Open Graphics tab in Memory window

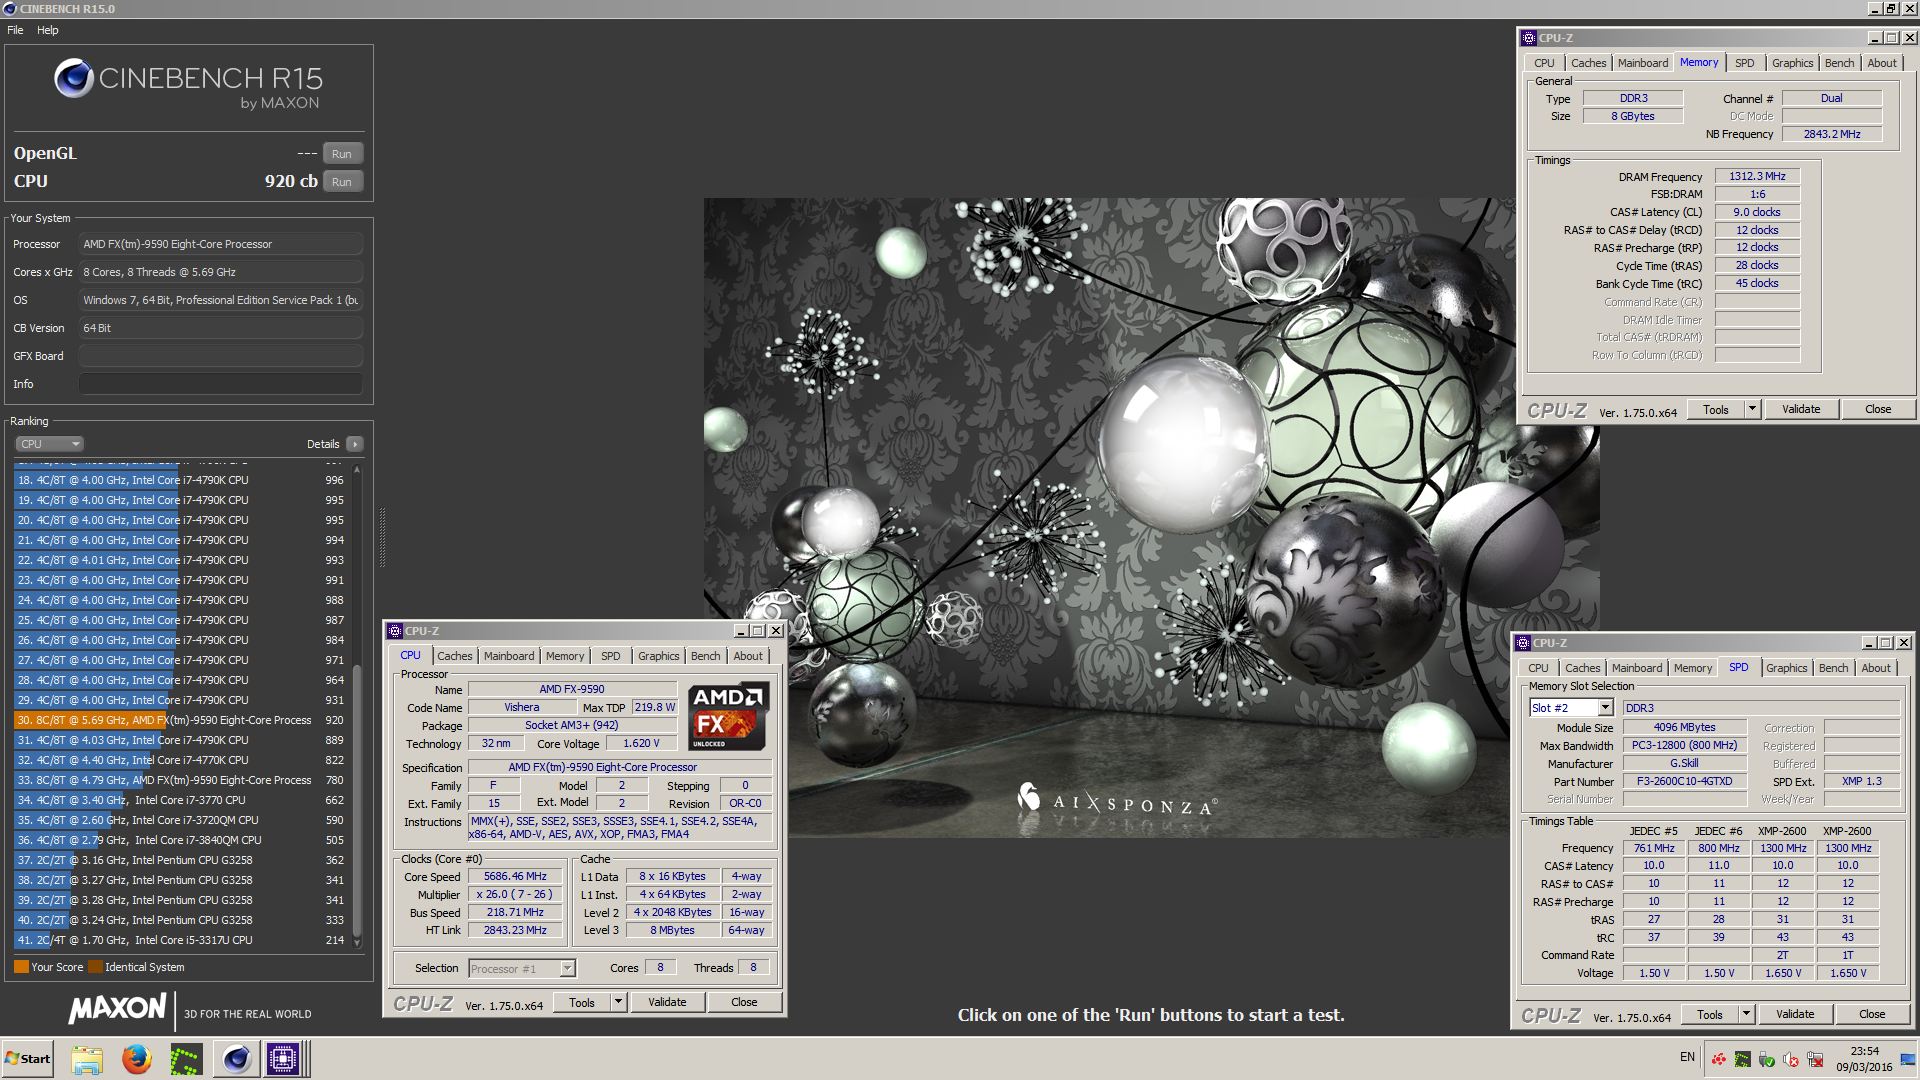1792,63
